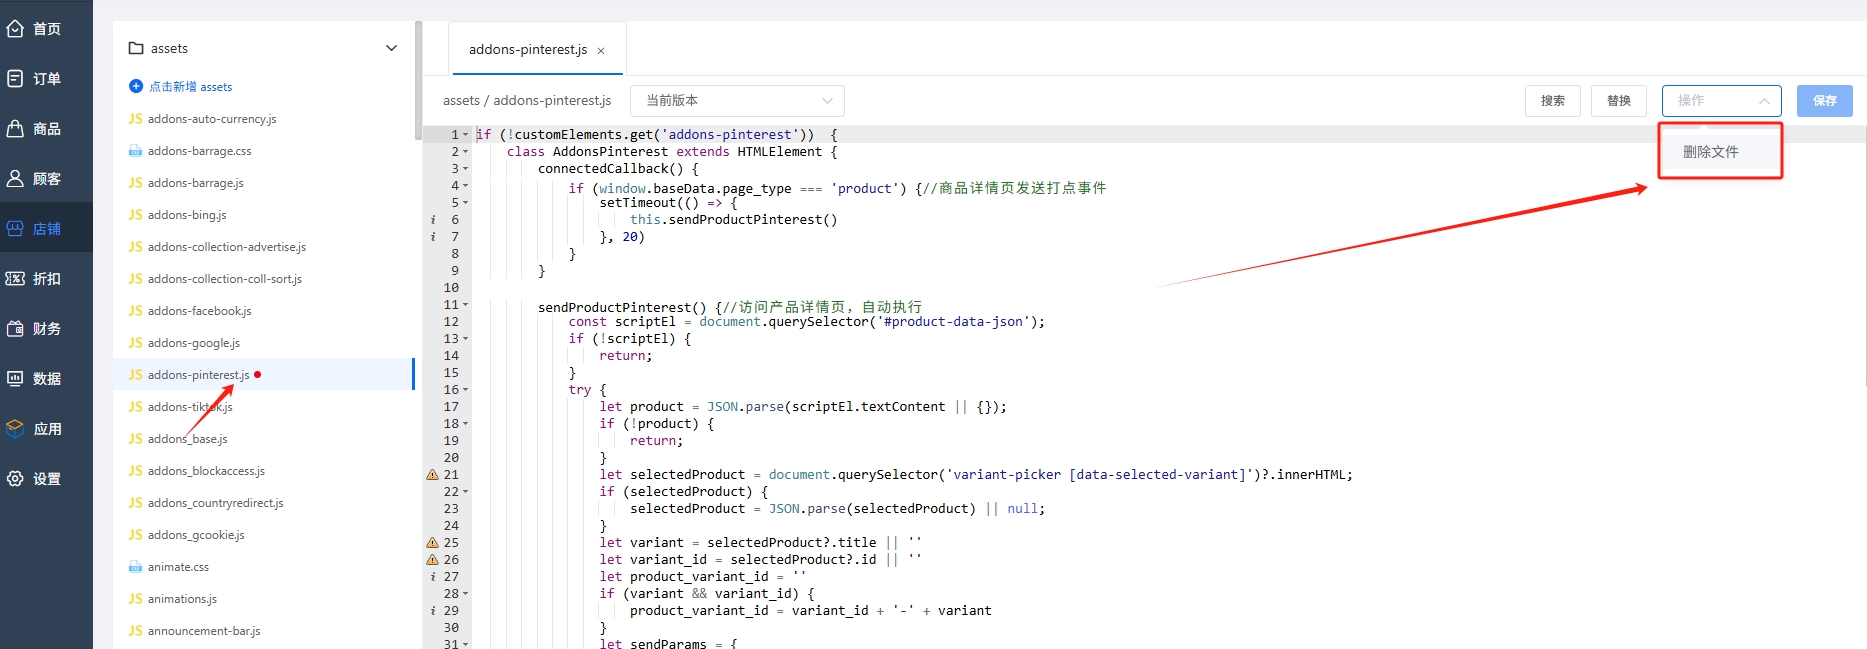Choose 删除文件 from the dropdown menu
The width and height of the screenshot is (1867, 649).
[1711, 152]
